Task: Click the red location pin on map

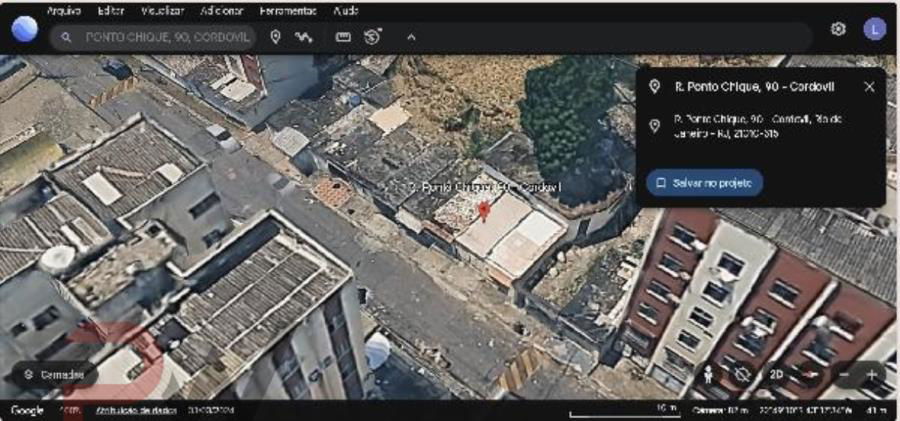Action: [x=485, y=211]
